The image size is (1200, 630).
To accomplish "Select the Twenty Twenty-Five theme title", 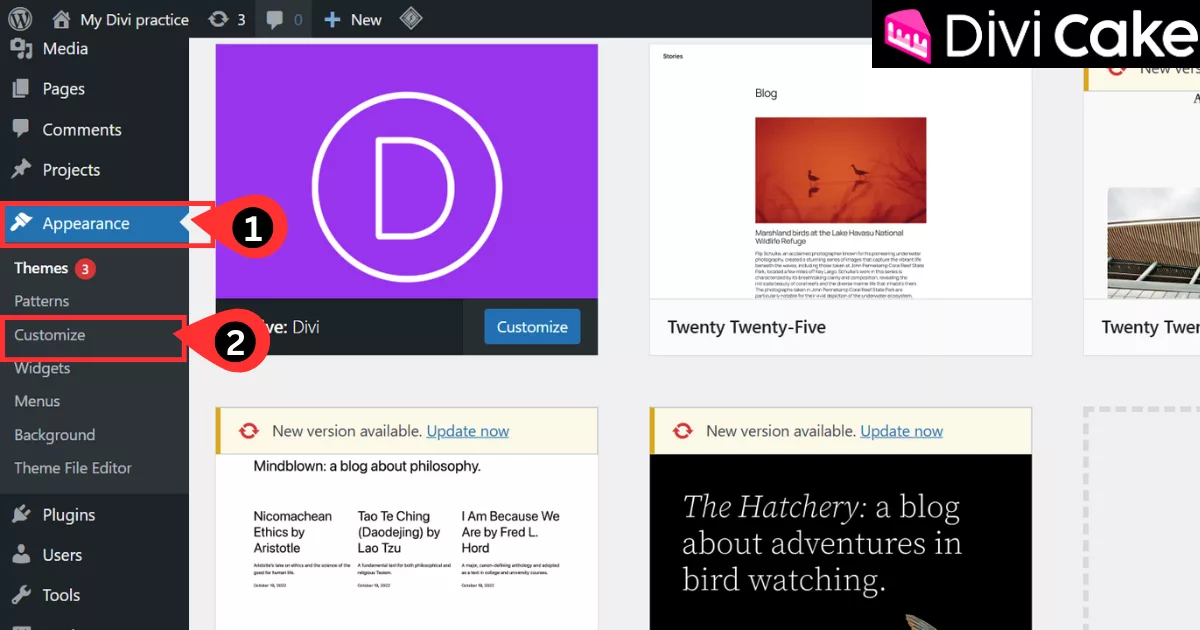I will pyautogui.click(x=747, y=327).
